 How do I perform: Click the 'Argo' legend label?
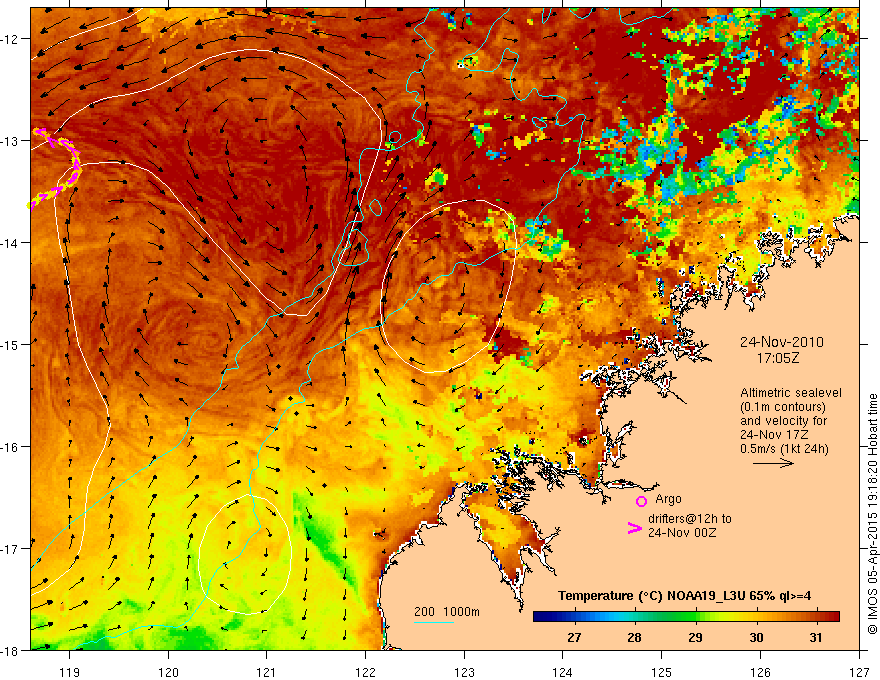click(x=668, y=499)
